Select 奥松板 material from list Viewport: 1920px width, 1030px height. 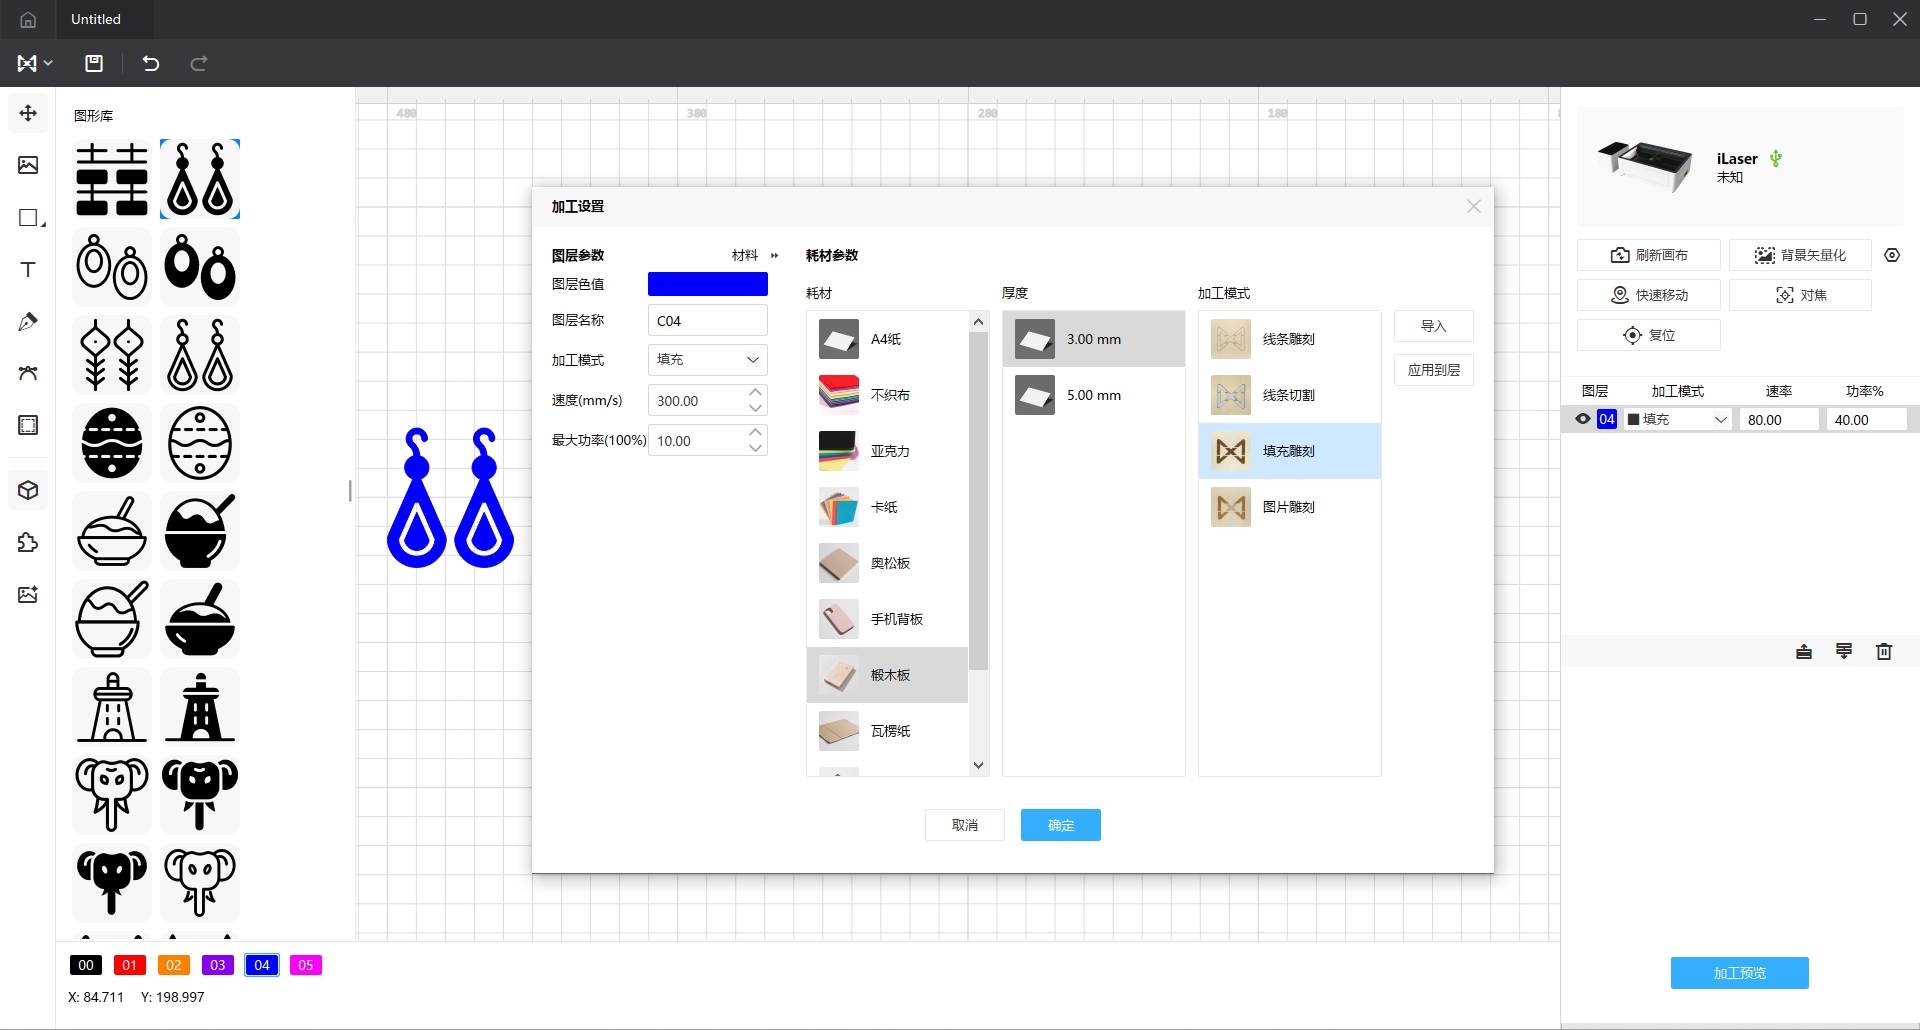pyautogui.click(x=888, y=563)
